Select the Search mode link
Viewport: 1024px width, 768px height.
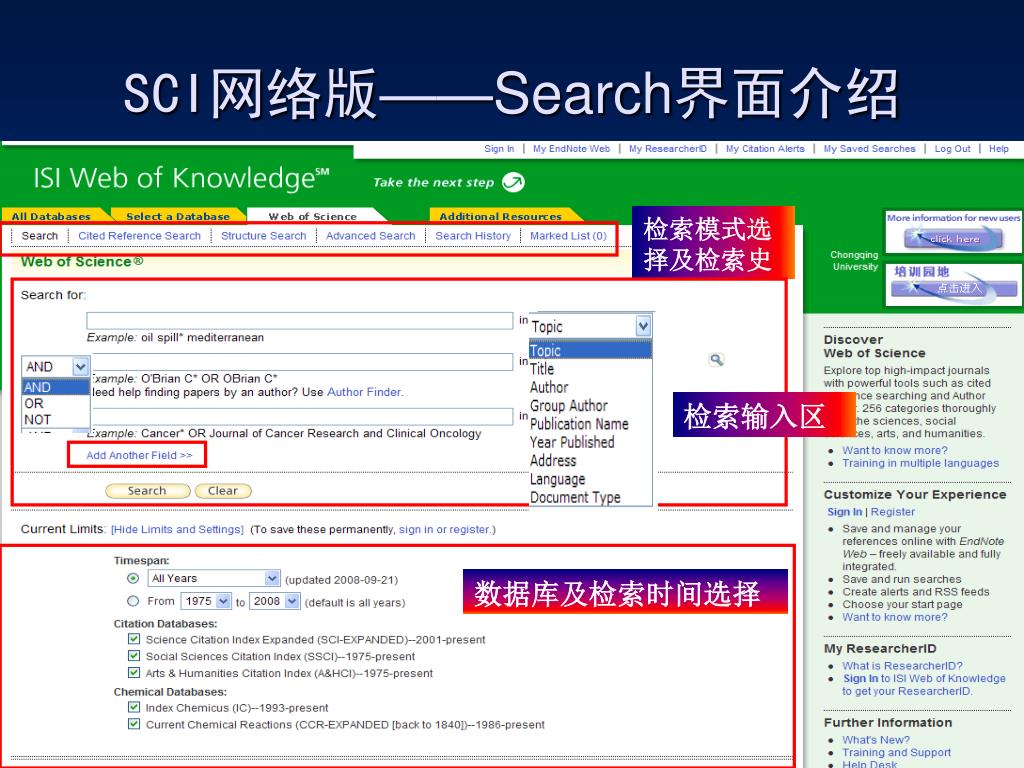[40, 236]
